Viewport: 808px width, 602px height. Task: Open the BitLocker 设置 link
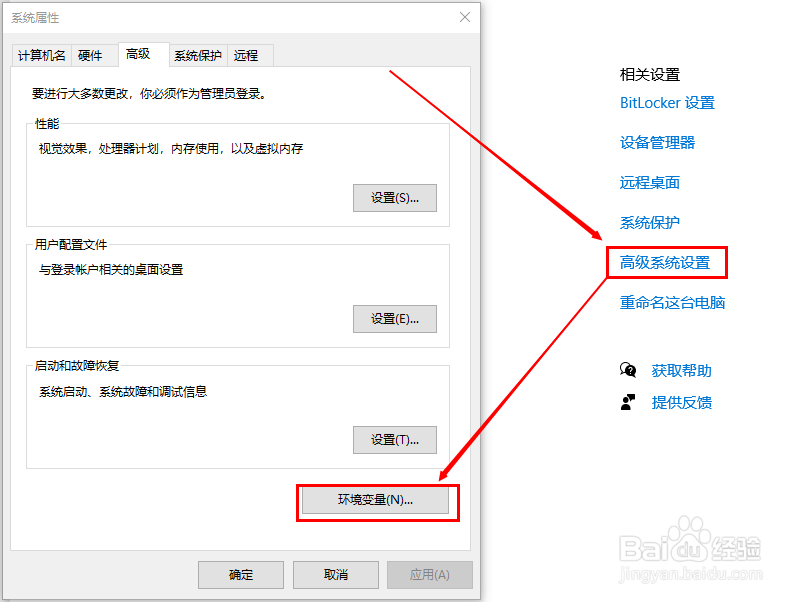pyautogui.click(x=666, y=102)
